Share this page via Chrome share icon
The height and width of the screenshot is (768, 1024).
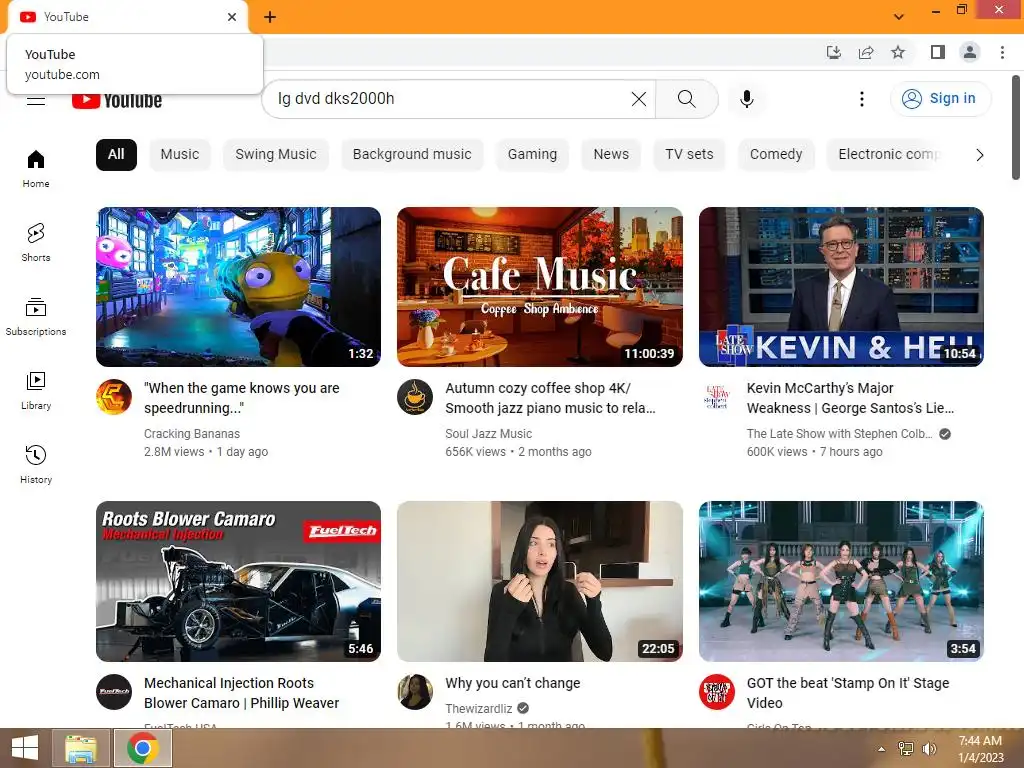866,52
